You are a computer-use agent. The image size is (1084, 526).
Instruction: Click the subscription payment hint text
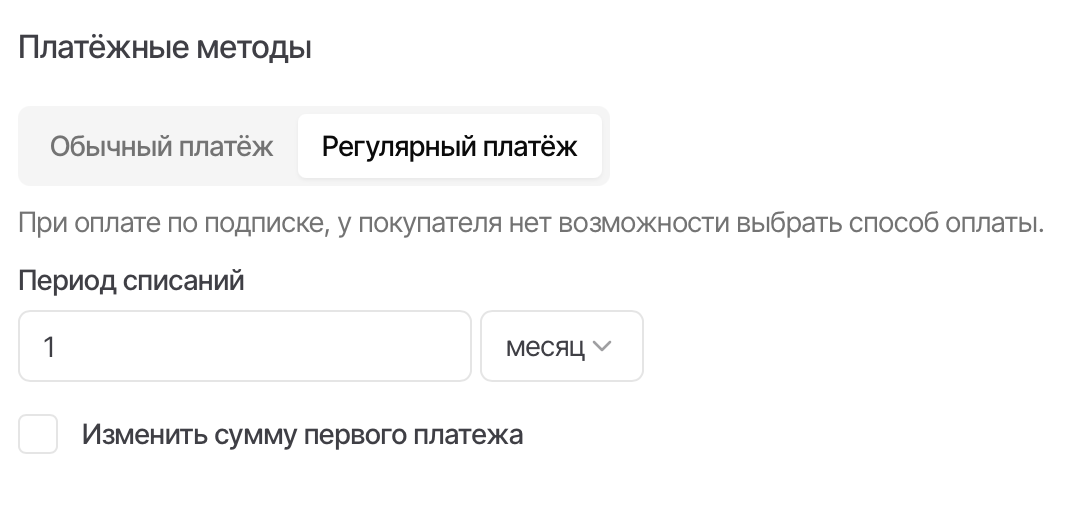(530, 222)
